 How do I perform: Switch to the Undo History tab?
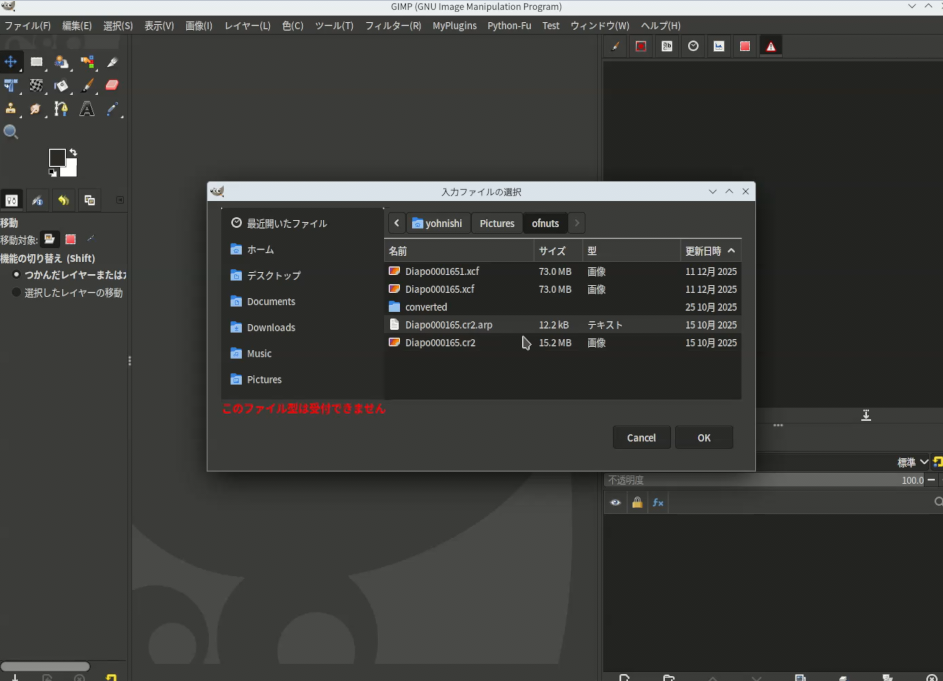(x=63, y=200)
